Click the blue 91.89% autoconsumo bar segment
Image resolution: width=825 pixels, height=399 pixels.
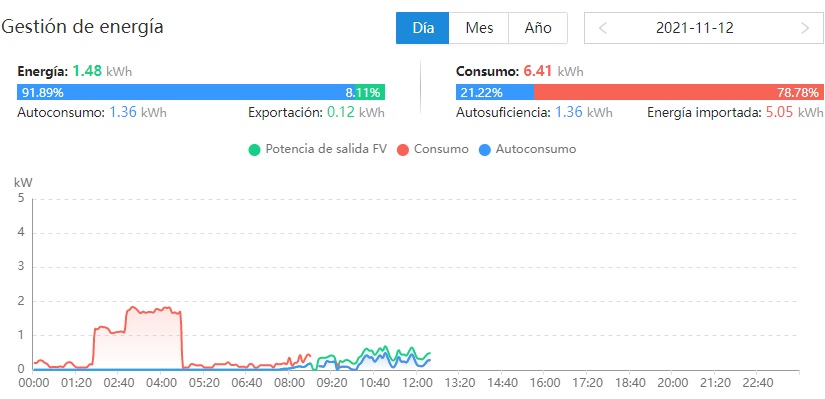point(186,93)
